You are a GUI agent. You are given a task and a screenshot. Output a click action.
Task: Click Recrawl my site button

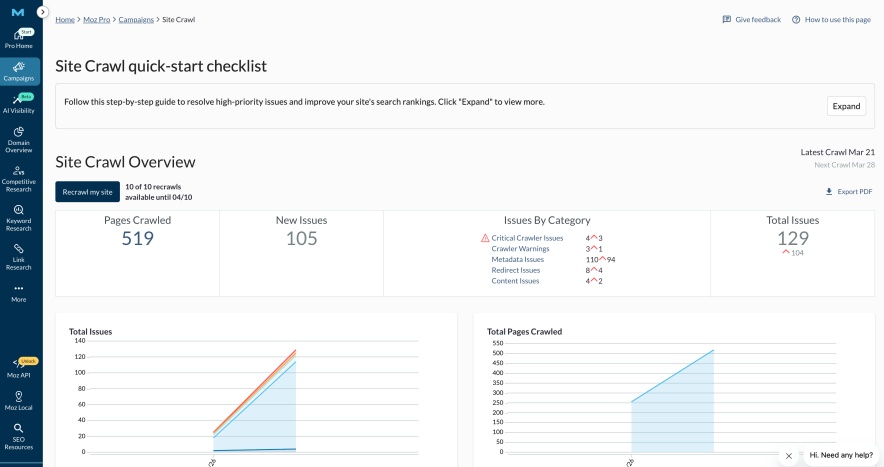tap(87, 192)
